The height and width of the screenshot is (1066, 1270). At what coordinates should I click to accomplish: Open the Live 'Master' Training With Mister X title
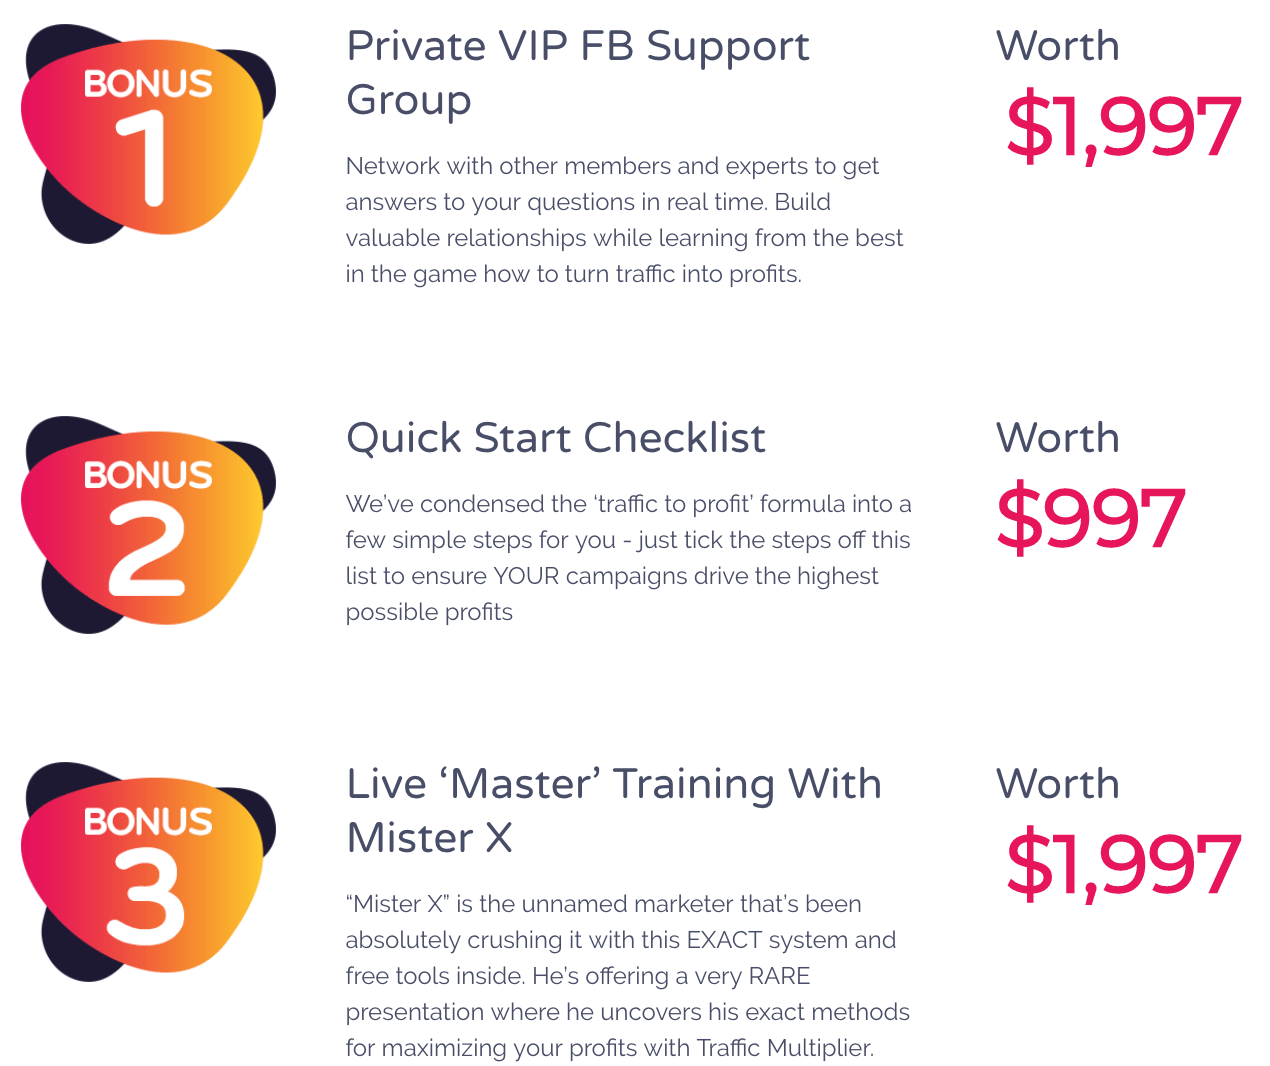coord(613,811)
